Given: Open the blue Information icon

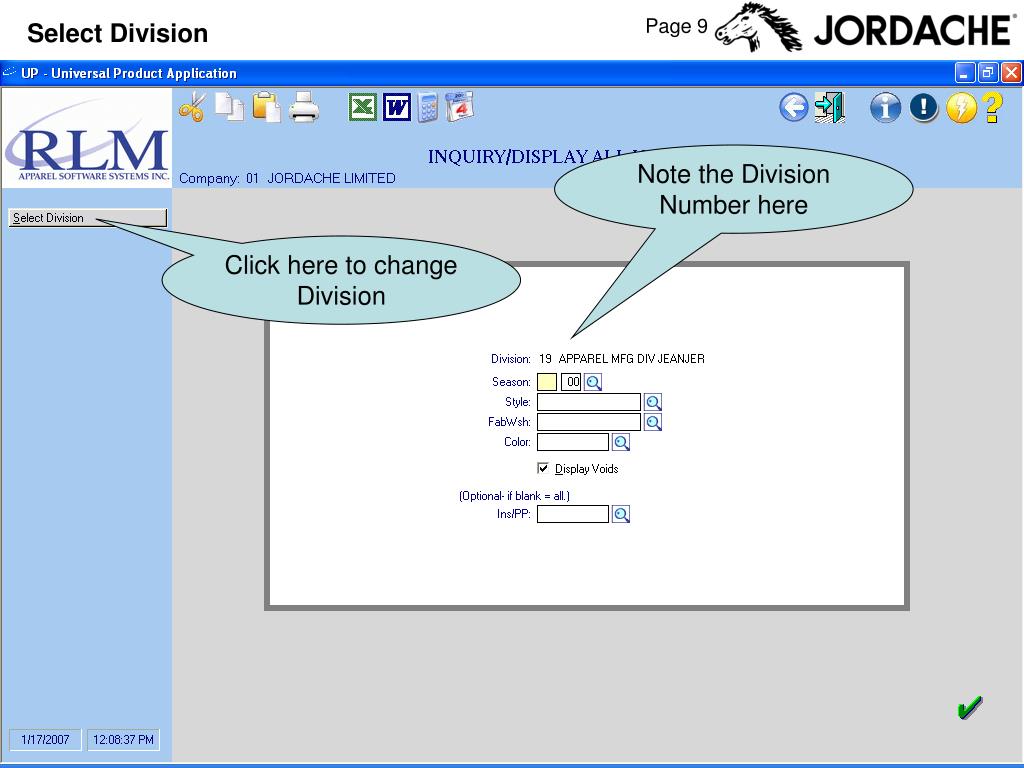Looking at the screenshot, I should pos(886,107).
